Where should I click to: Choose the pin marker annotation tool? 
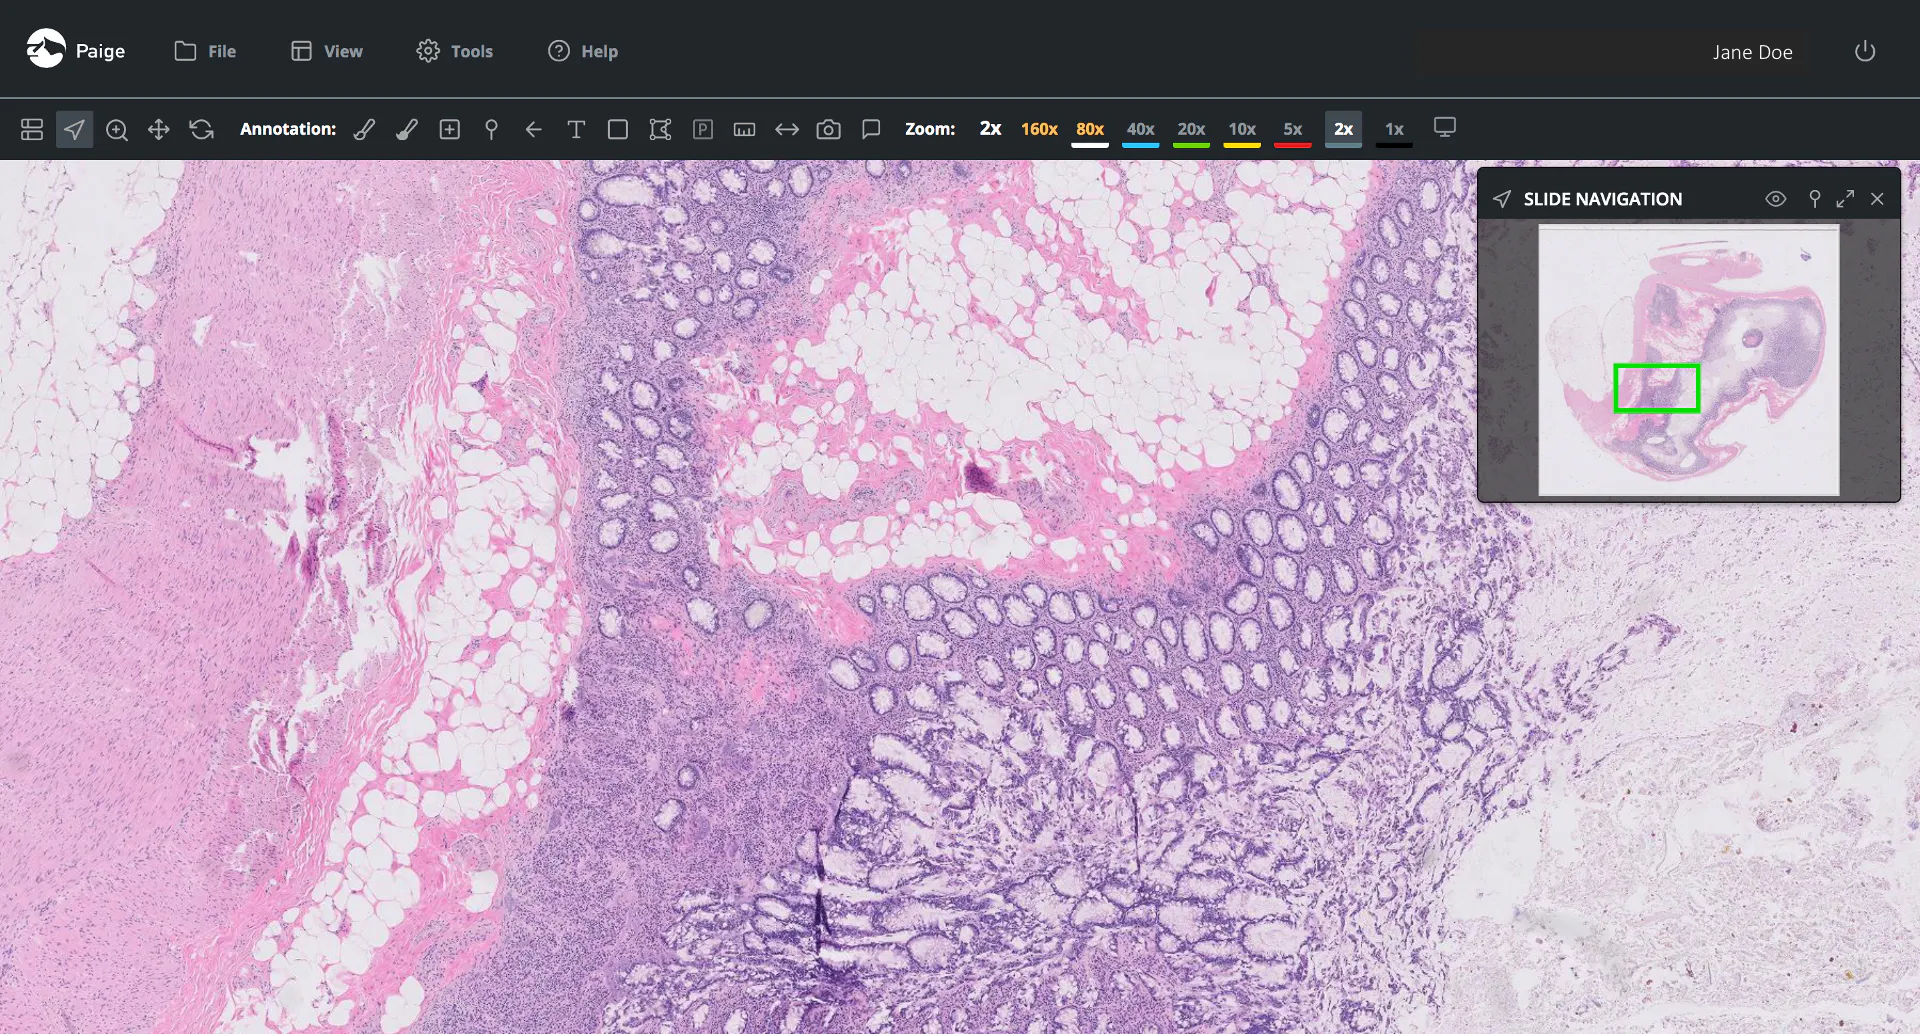(491, 129)
